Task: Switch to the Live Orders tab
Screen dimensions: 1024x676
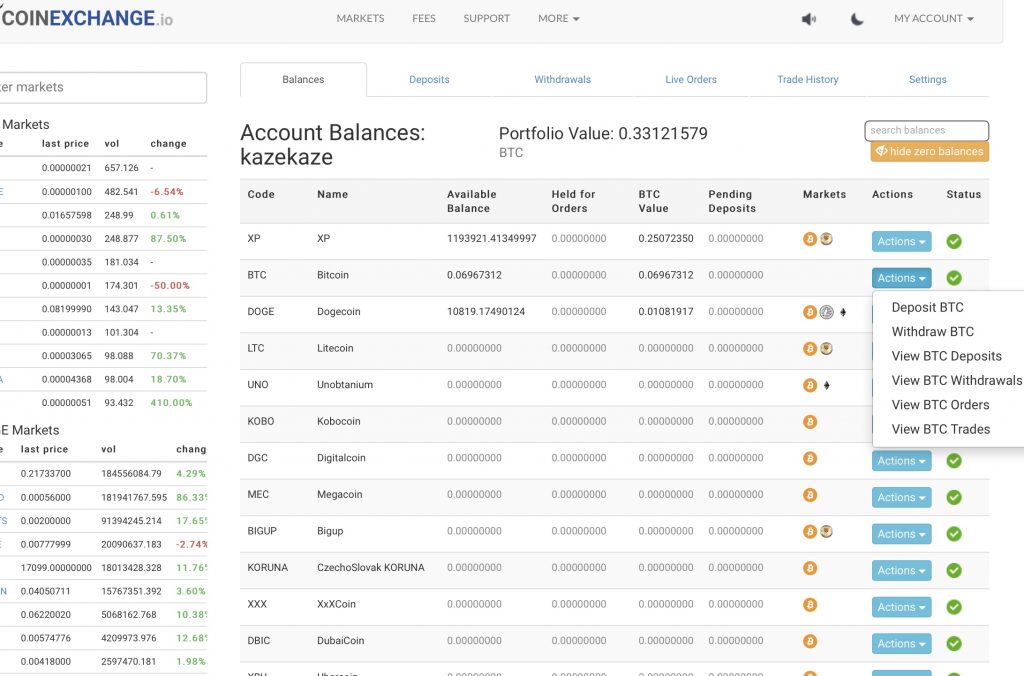Action: click(x=691, y=80)
